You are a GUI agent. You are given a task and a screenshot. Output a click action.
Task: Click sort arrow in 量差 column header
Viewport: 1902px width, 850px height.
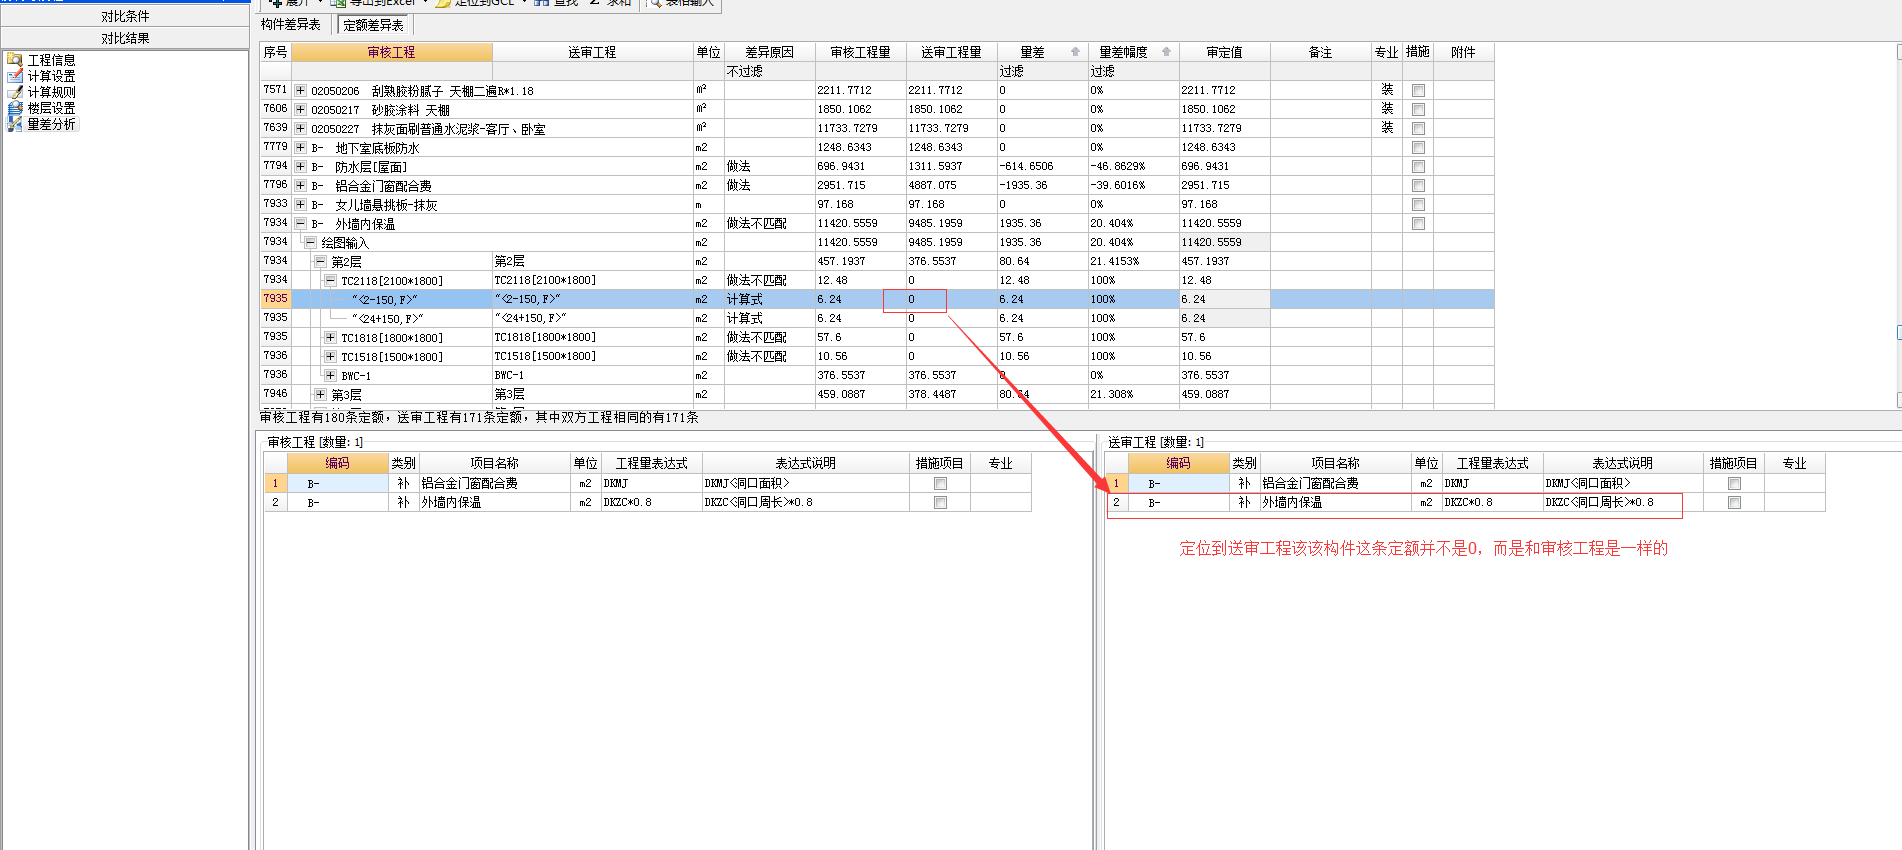click(1075, 52)
